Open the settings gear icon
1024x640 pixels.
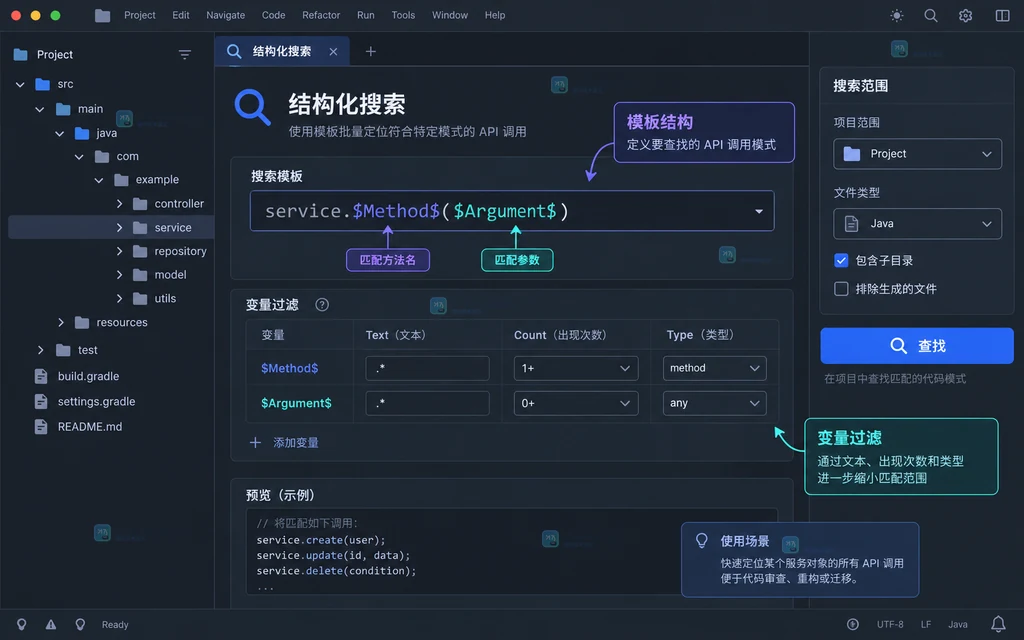coord(965,16)
